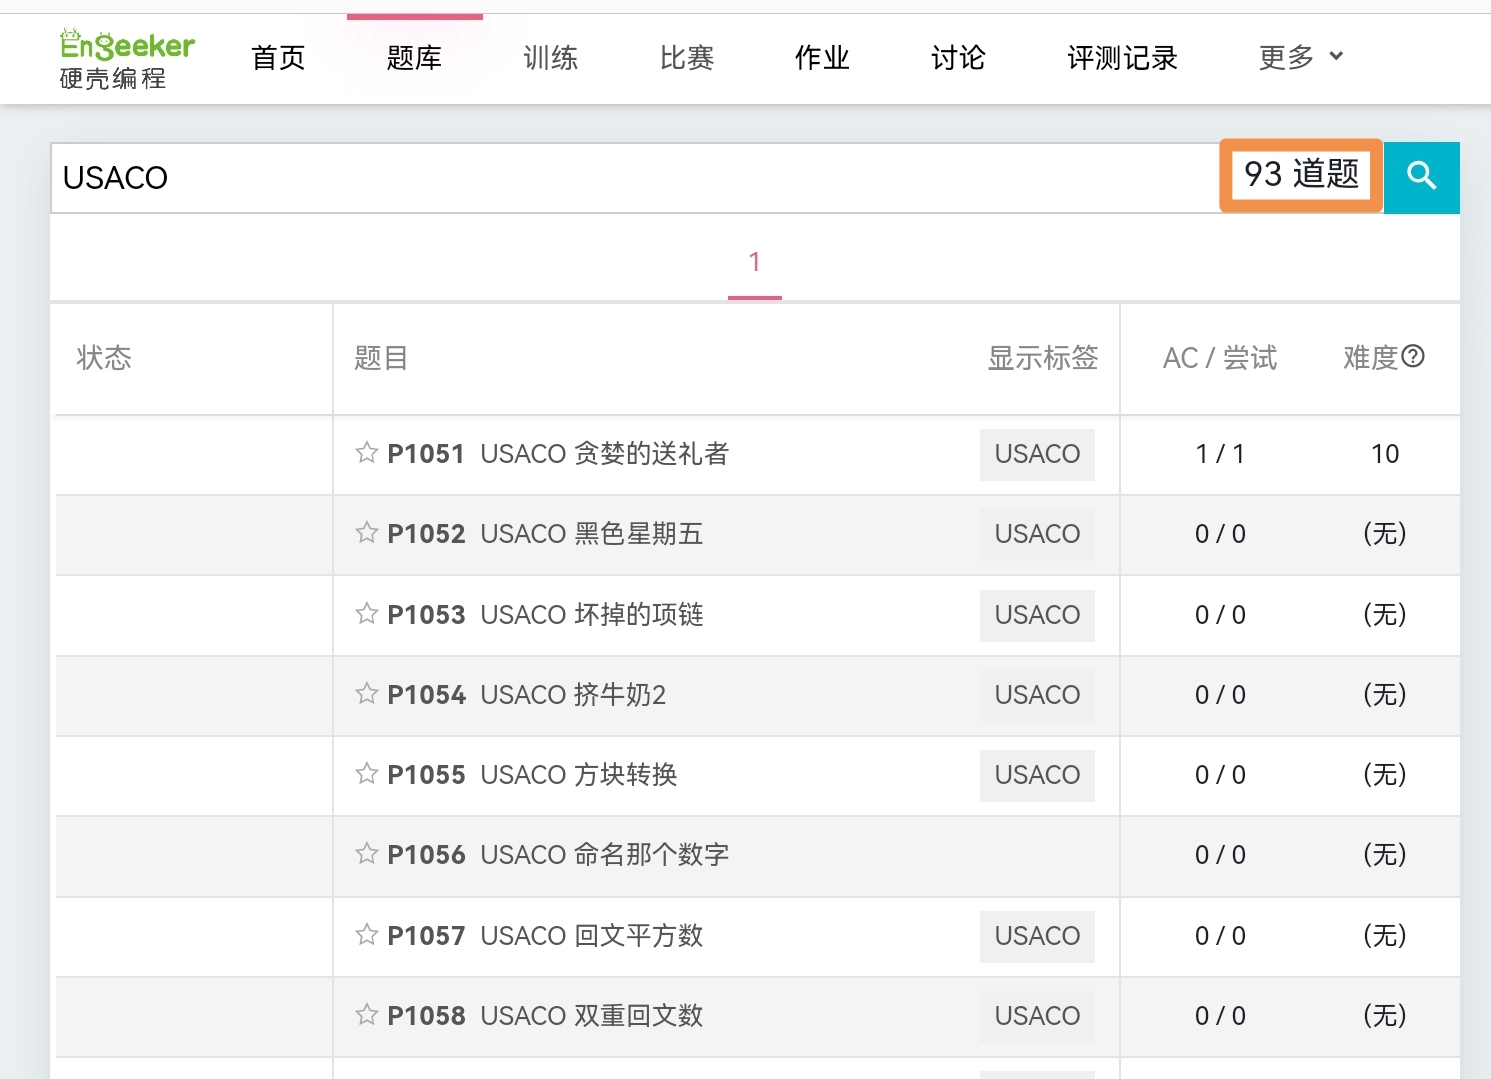Star problem P1057 回文平方数
1491x1079 pixels.
coord(367,935)
